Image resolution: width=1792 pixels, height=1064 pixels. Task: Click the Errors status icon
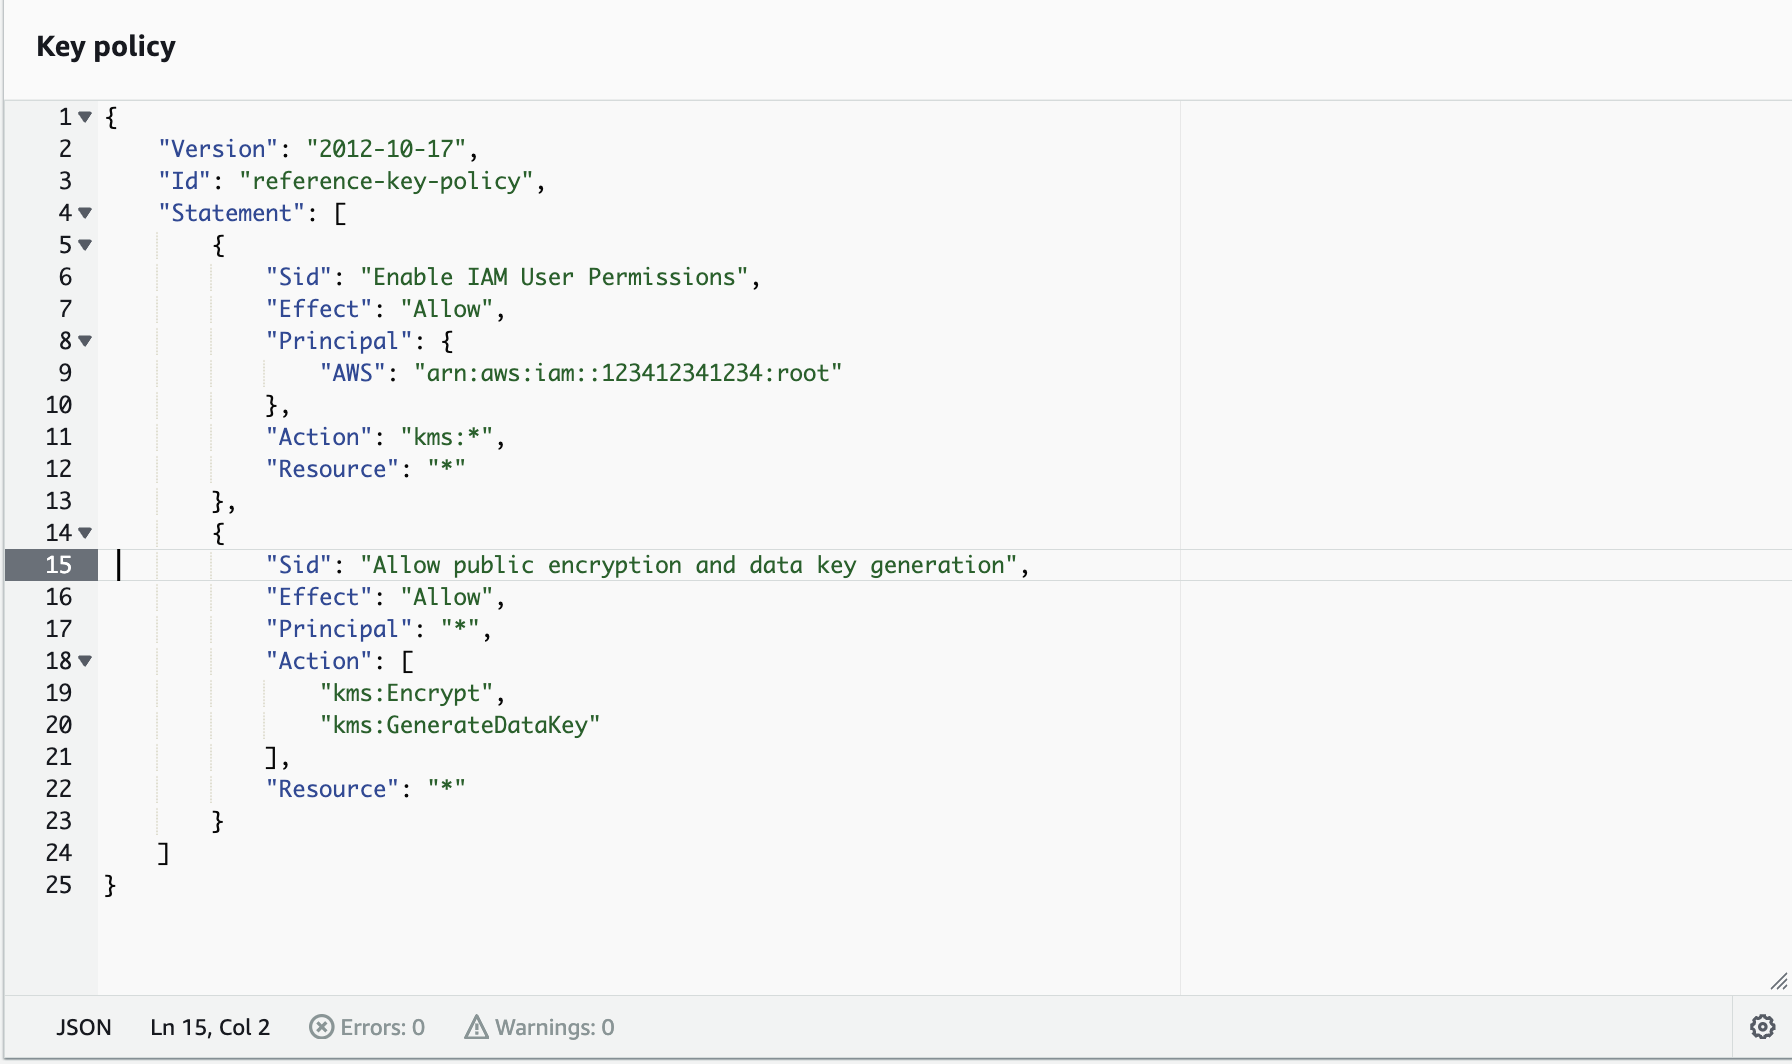322,1027
